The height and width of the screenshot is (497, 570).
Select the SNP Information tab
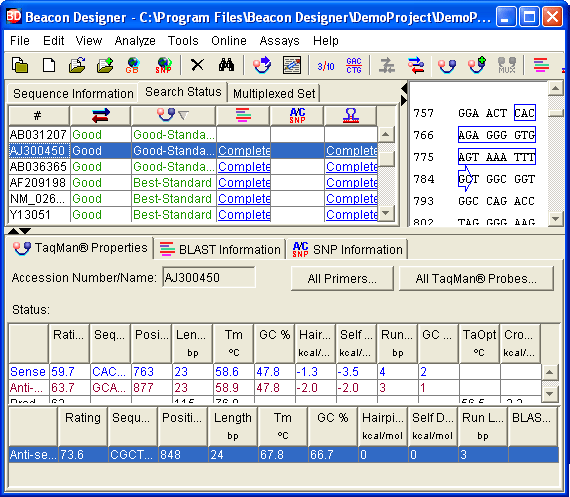tap(348, 250)
